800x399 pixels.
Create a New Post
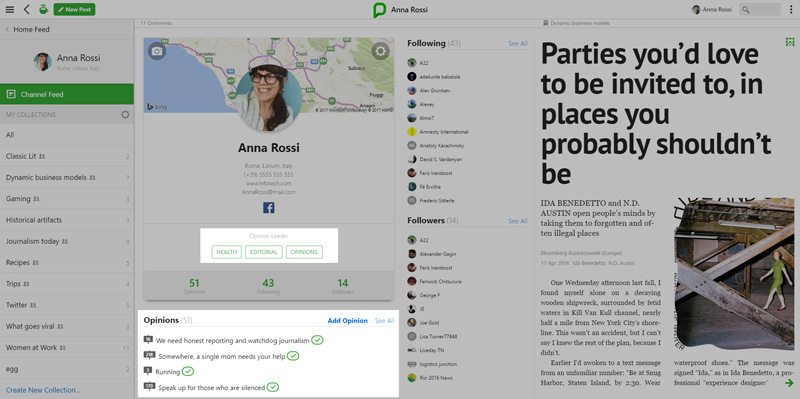pyautogui.click(x=74, y=9)
